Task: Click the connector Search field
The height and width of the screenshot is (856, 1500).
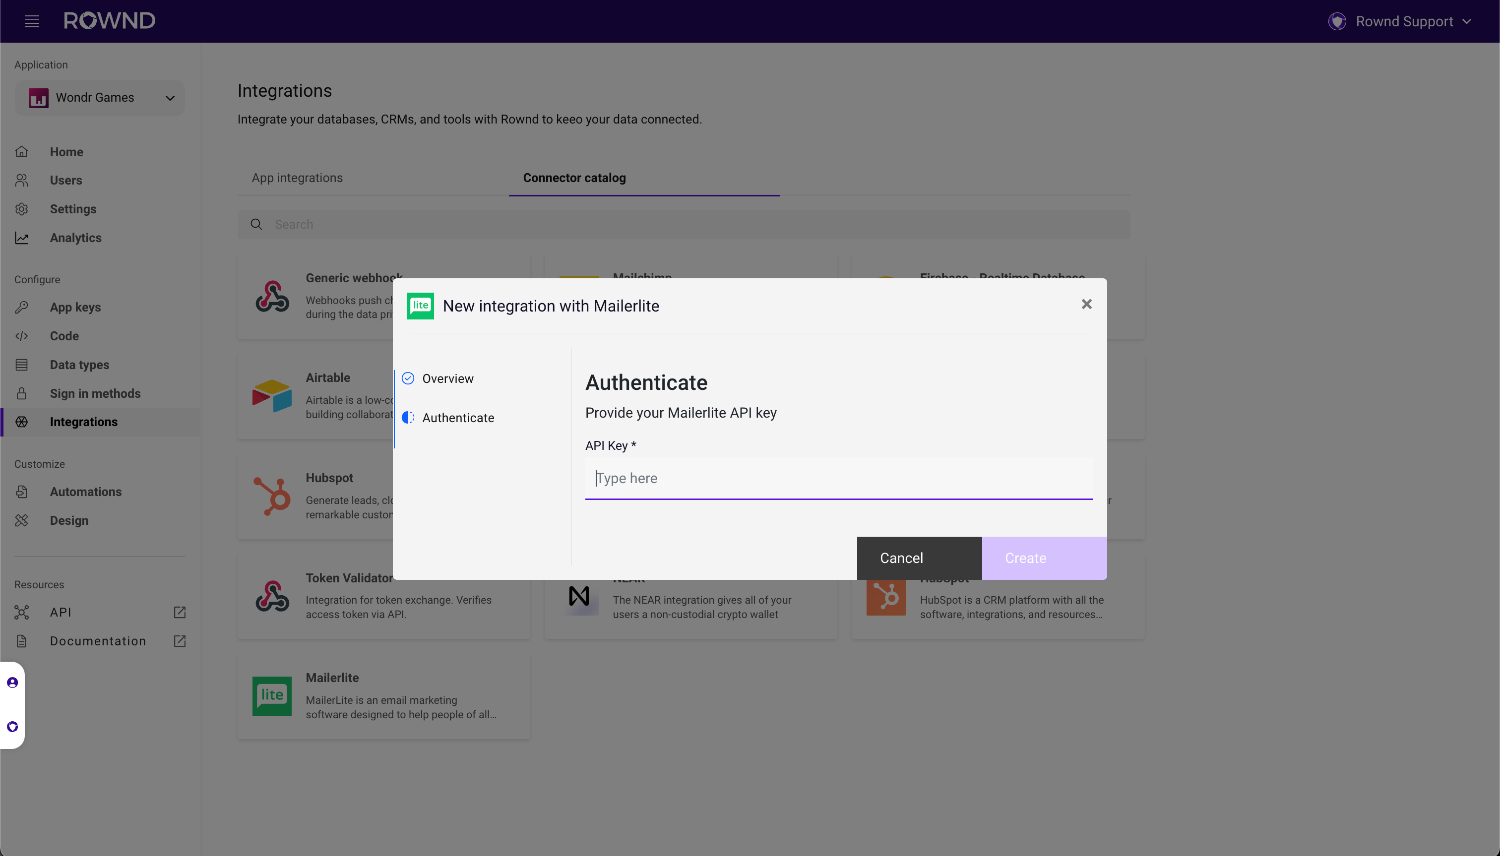Action: point(684,224)
